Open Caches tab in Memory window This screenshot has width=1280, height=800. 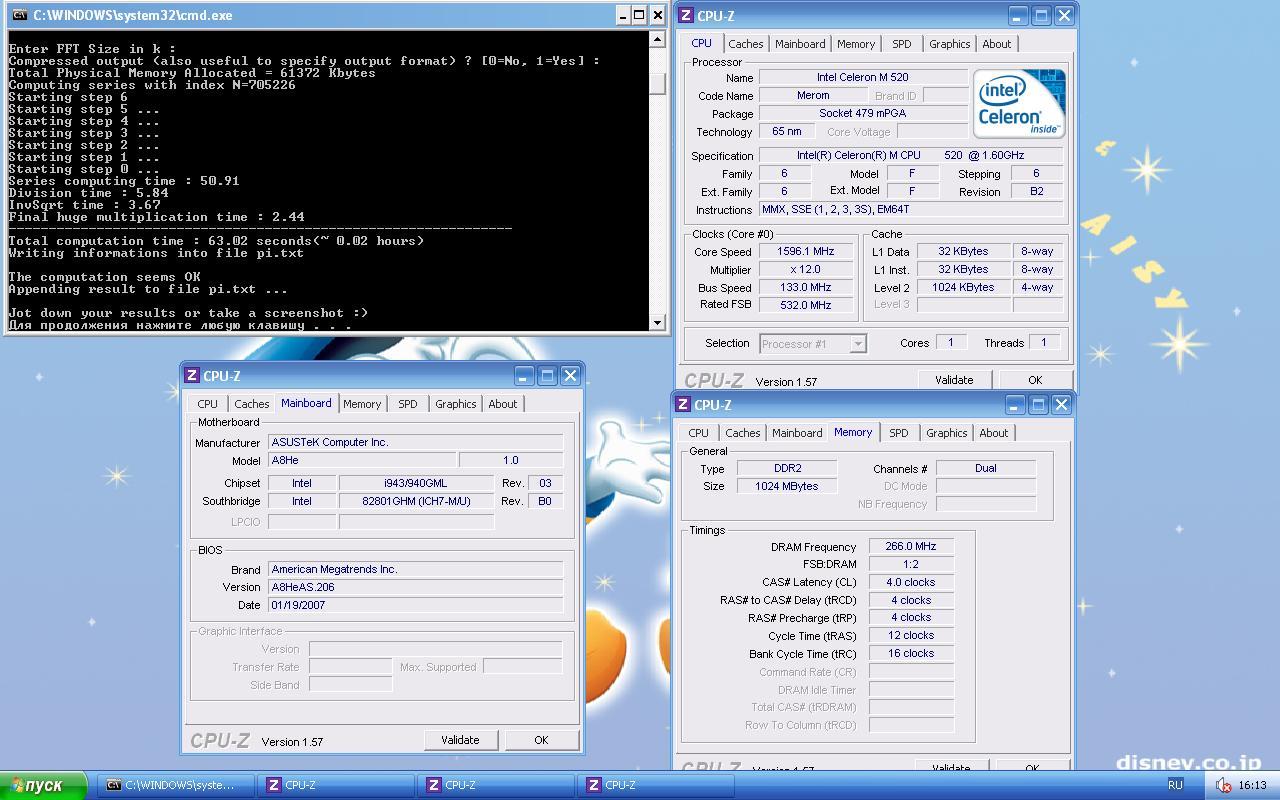click(x=743, y=433)
